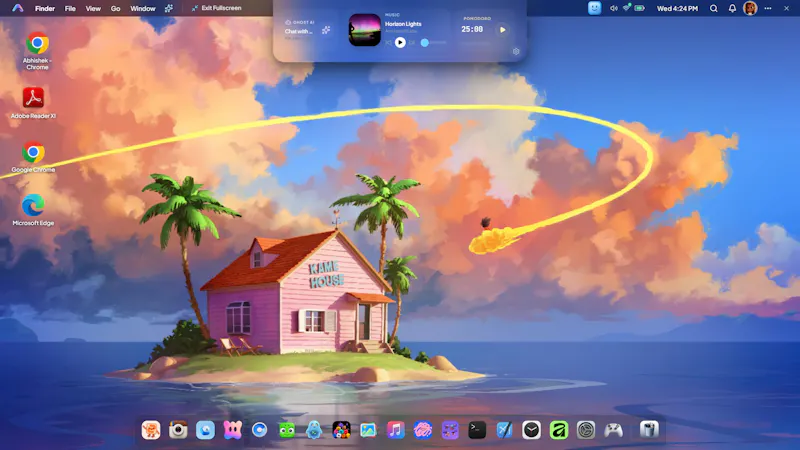Click the logo at menu bar start

18,8
